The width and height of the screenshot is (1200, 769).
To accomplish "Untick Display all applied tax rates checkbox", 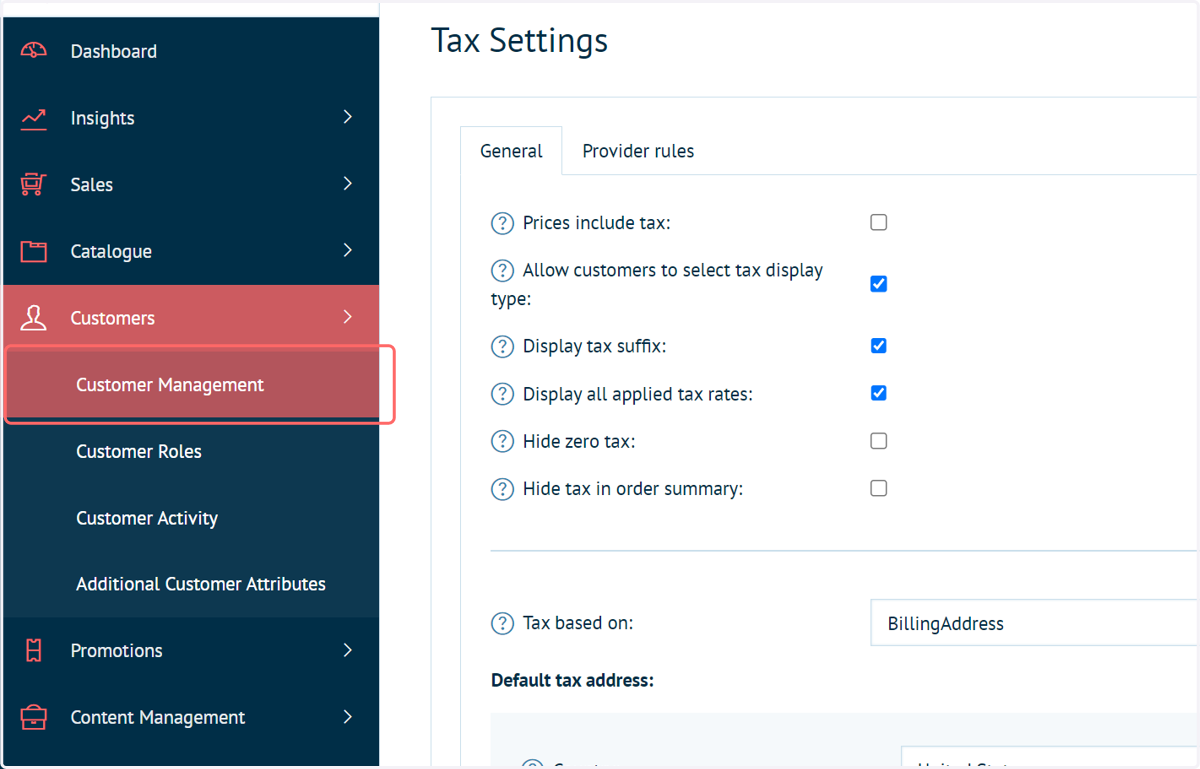I will [879, 393].
